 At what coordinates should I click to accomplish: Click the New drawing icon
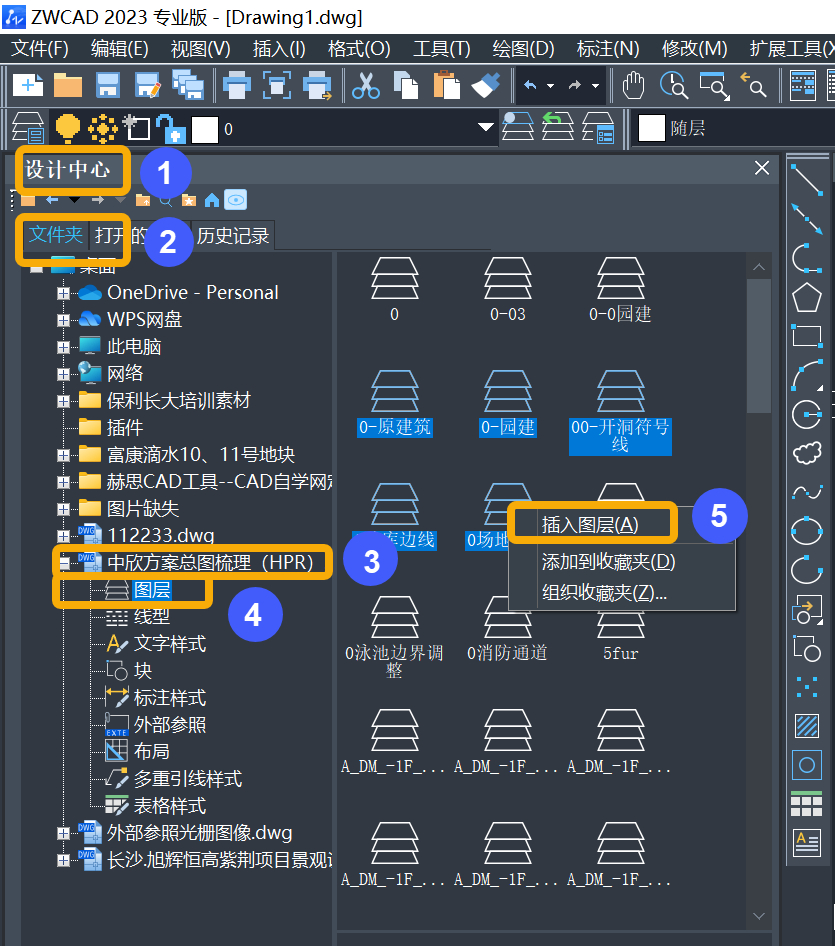pos(28,86)
